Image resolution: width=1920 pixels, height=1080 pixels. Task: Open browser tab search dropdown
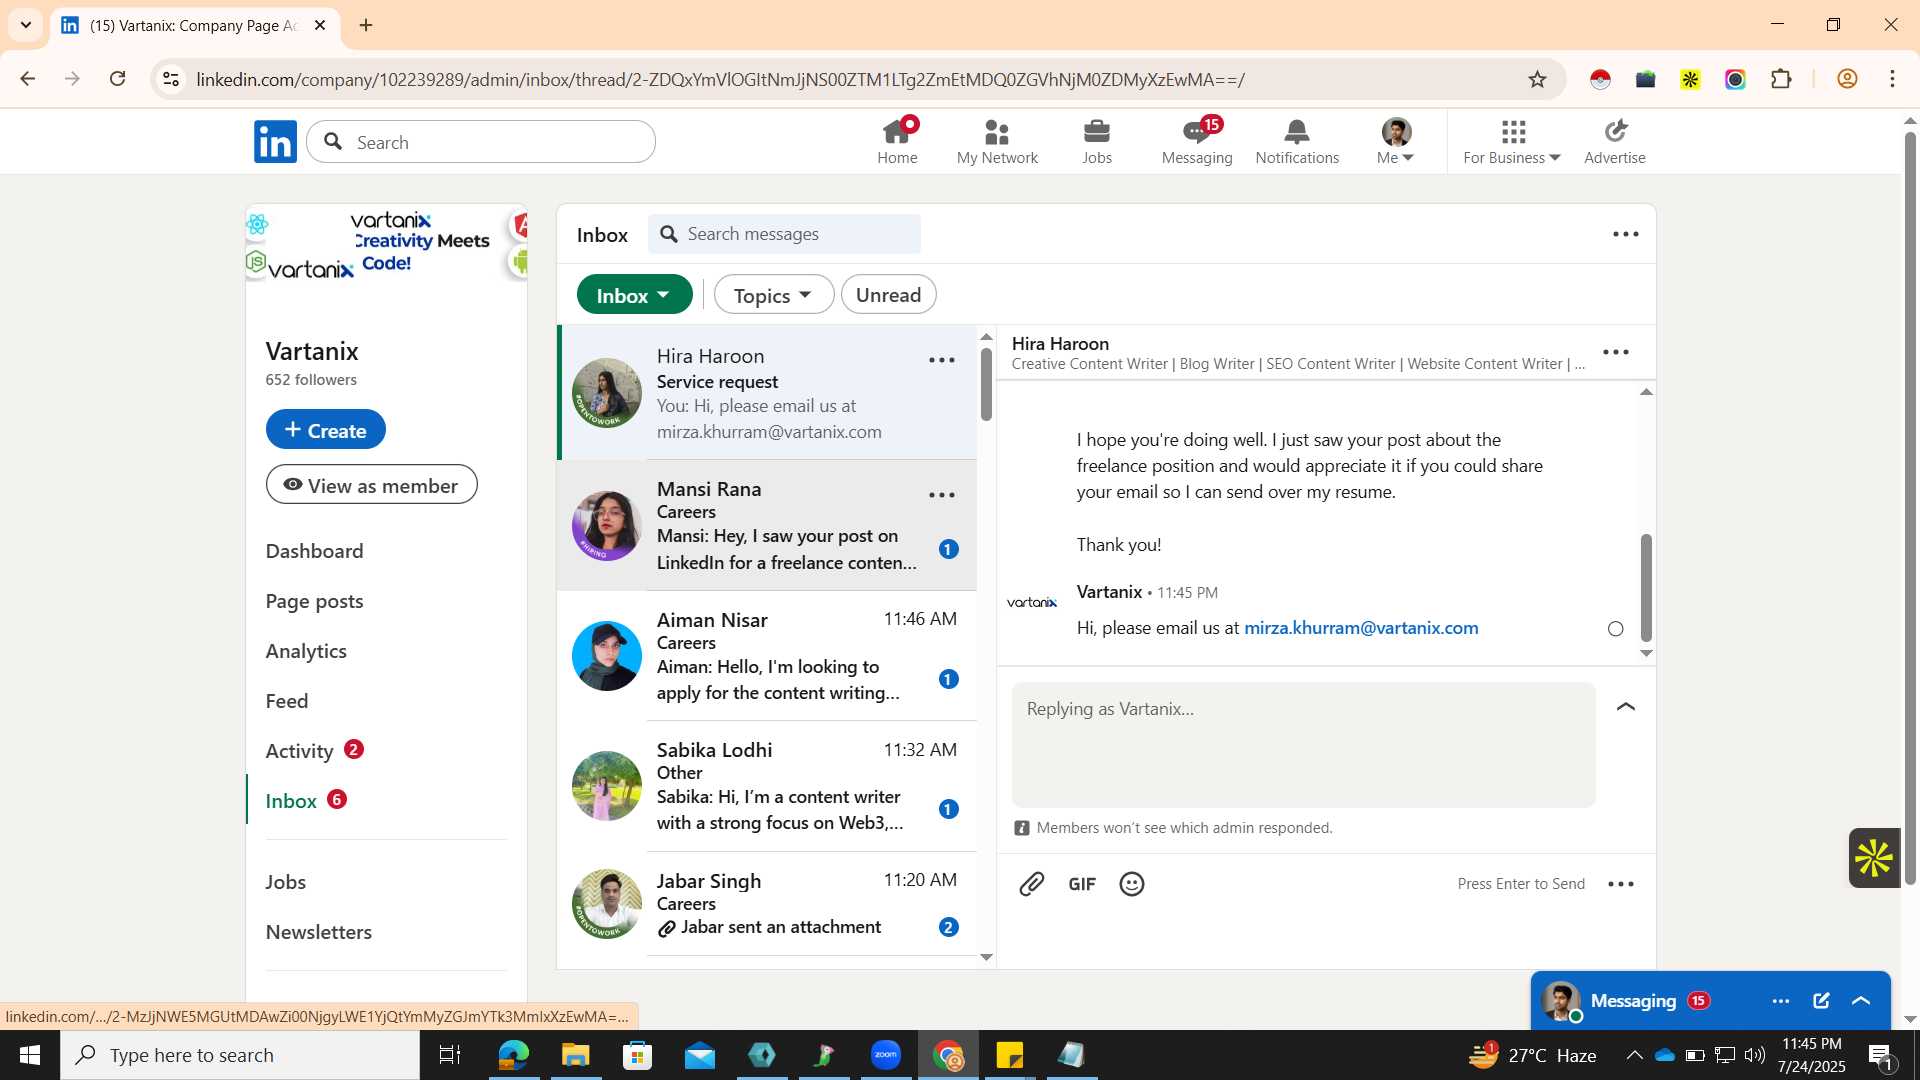26,25
